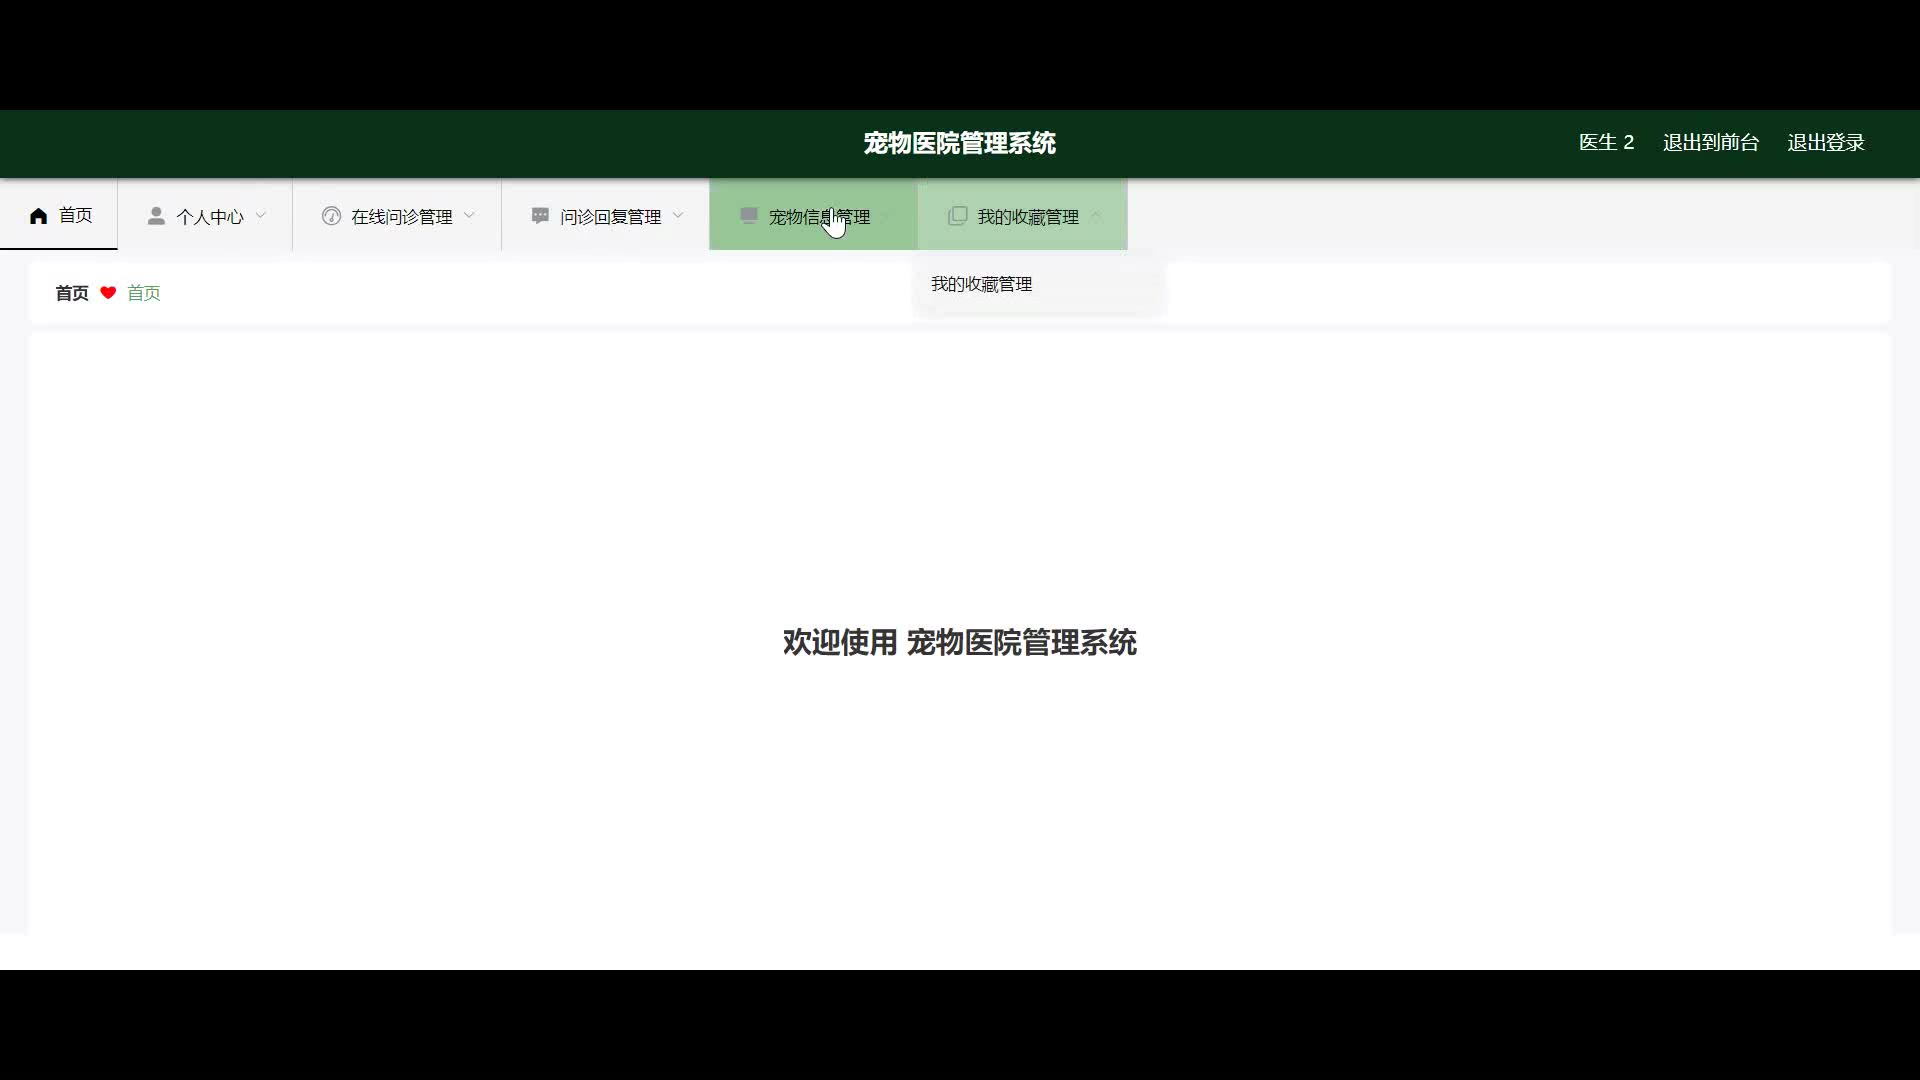Switch to the 首页 navigation tab

(x=75, y=216)
